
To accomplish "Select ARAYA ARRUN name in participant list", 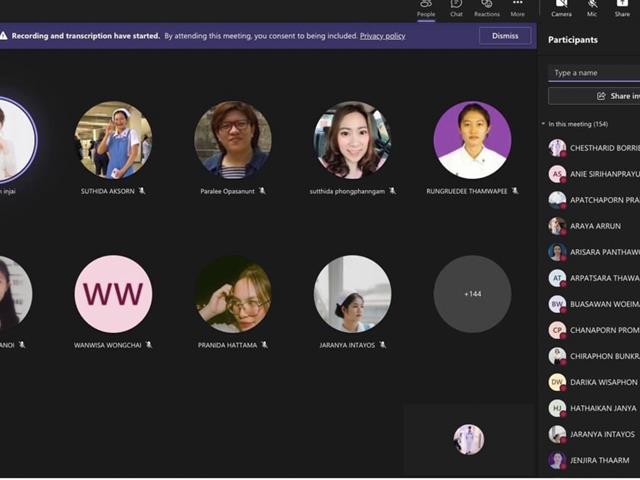I will [596, 226].
